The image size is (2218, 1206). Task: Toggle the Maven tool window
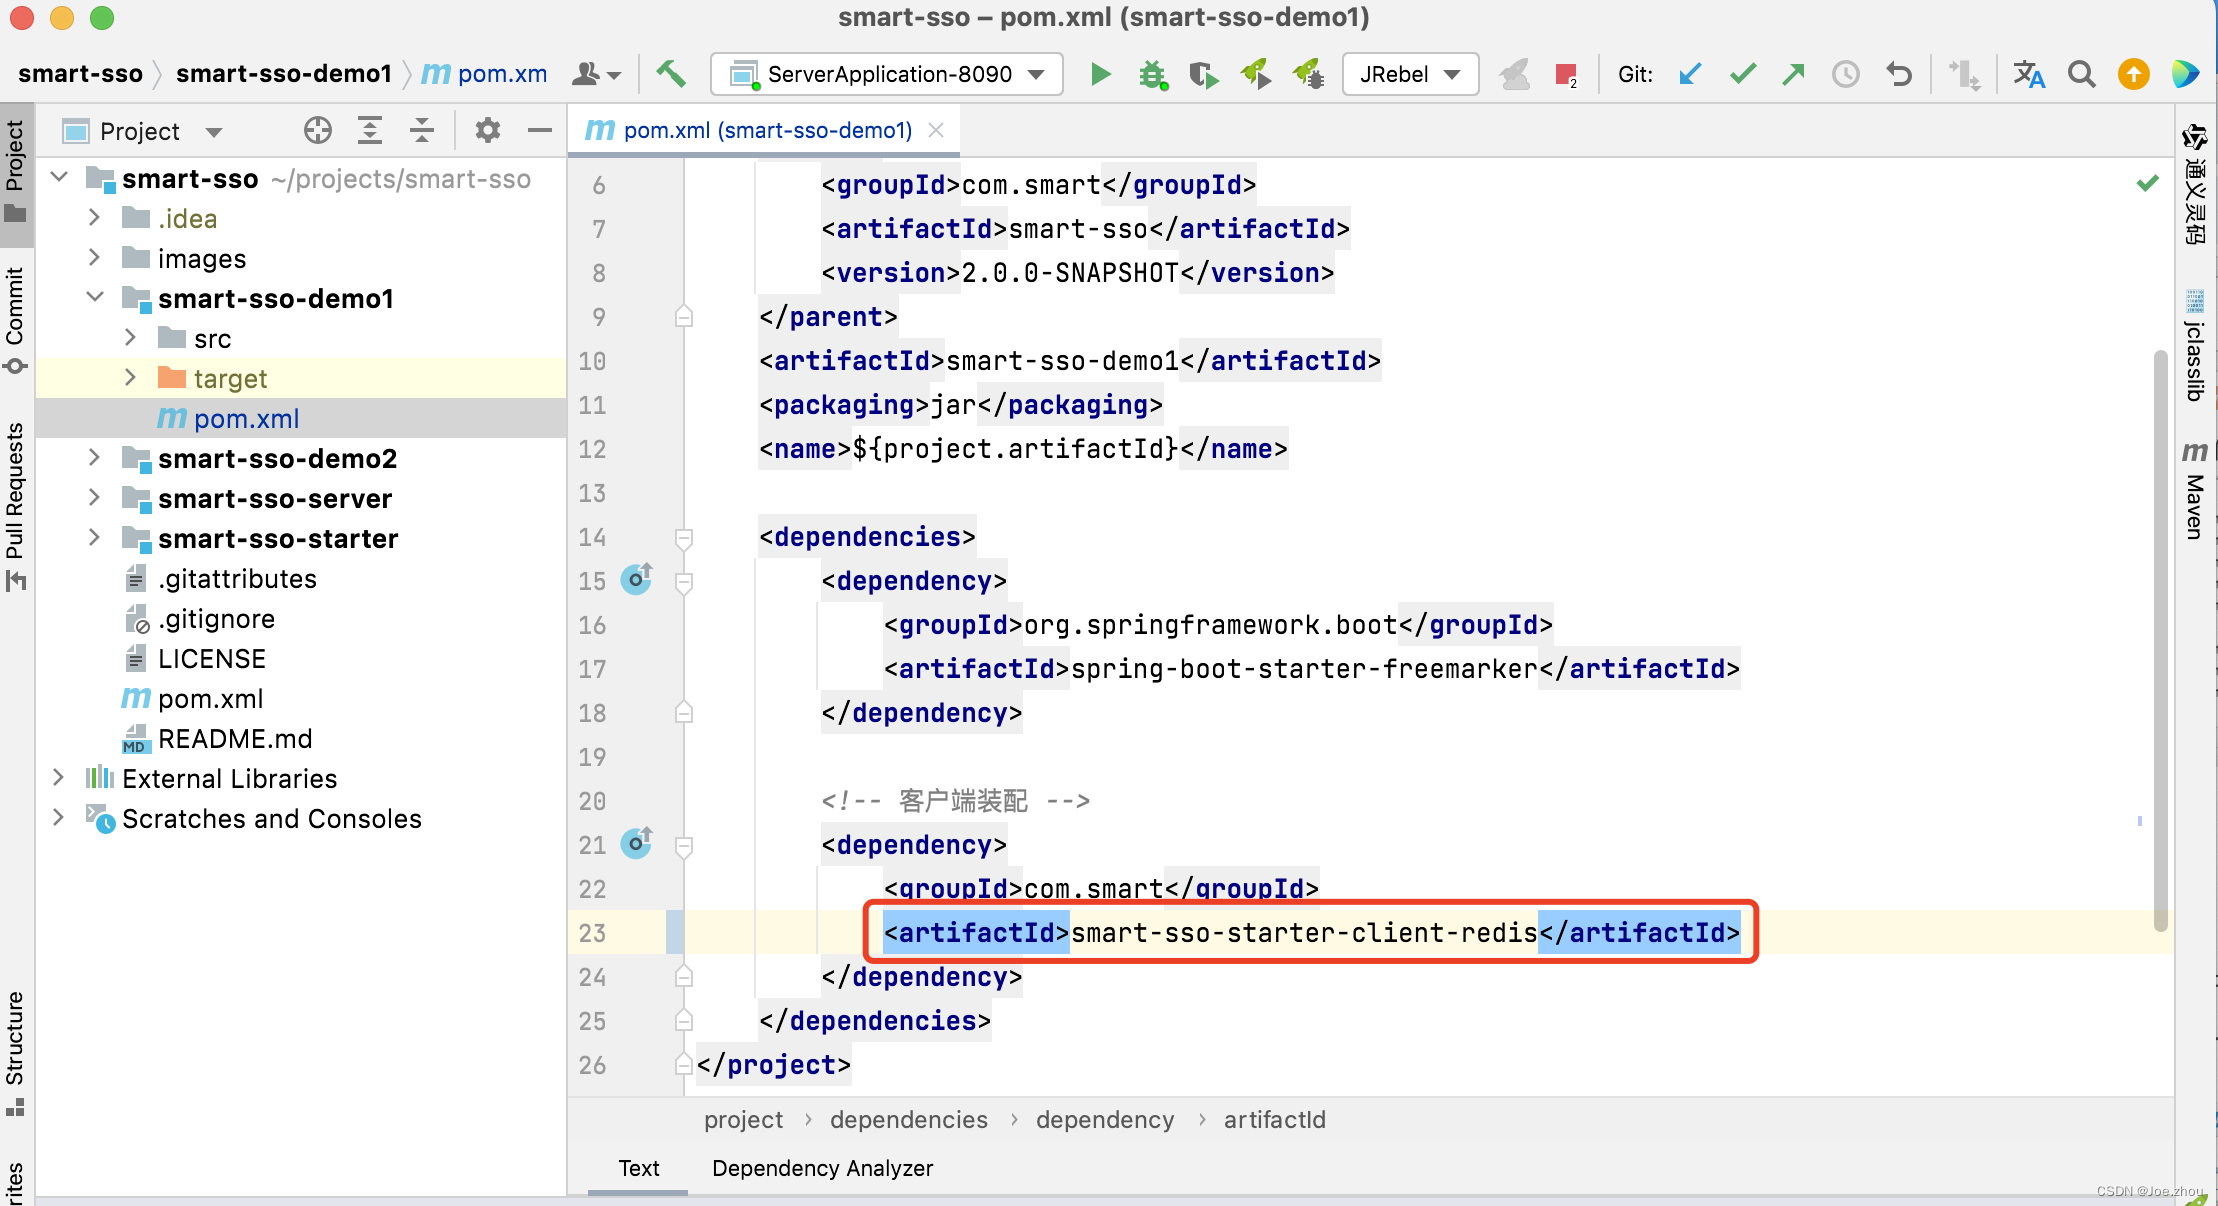click(2195, 490)
